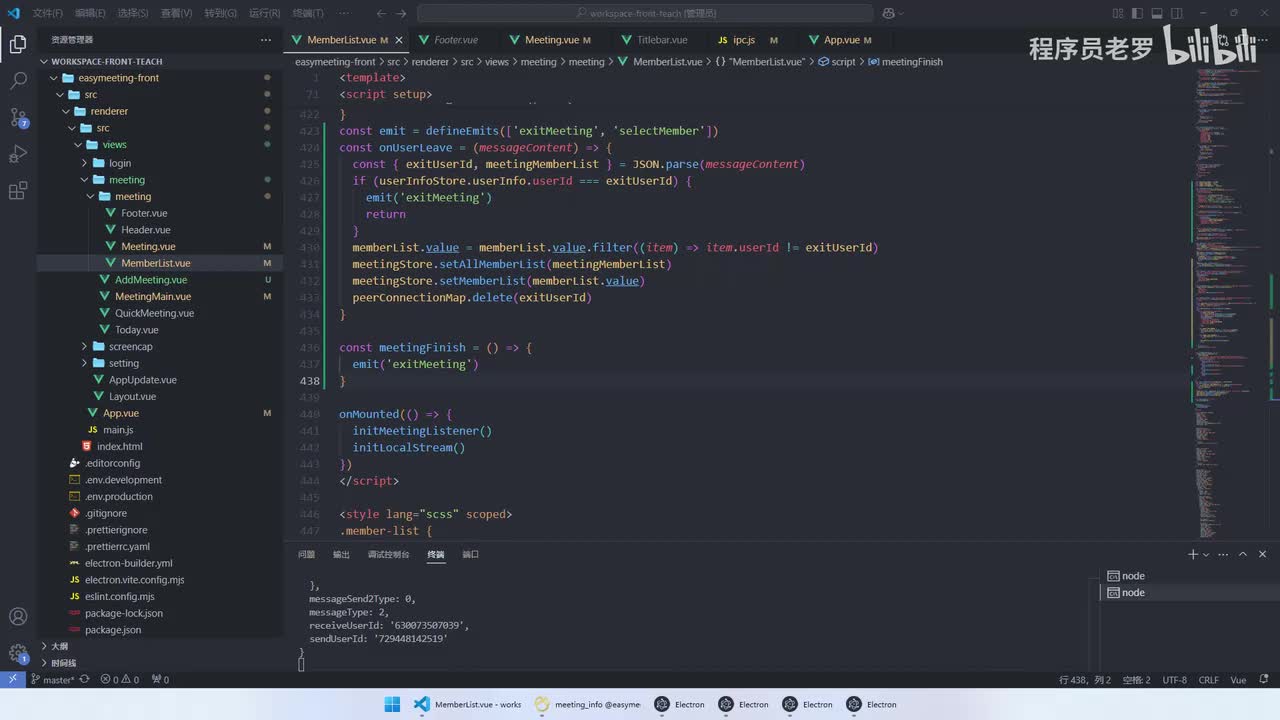Image resolution: width=1280 pixels, height=720 pixels.
Task: Change file encoding UTF-8
Action: click(x=1174, y=680)
